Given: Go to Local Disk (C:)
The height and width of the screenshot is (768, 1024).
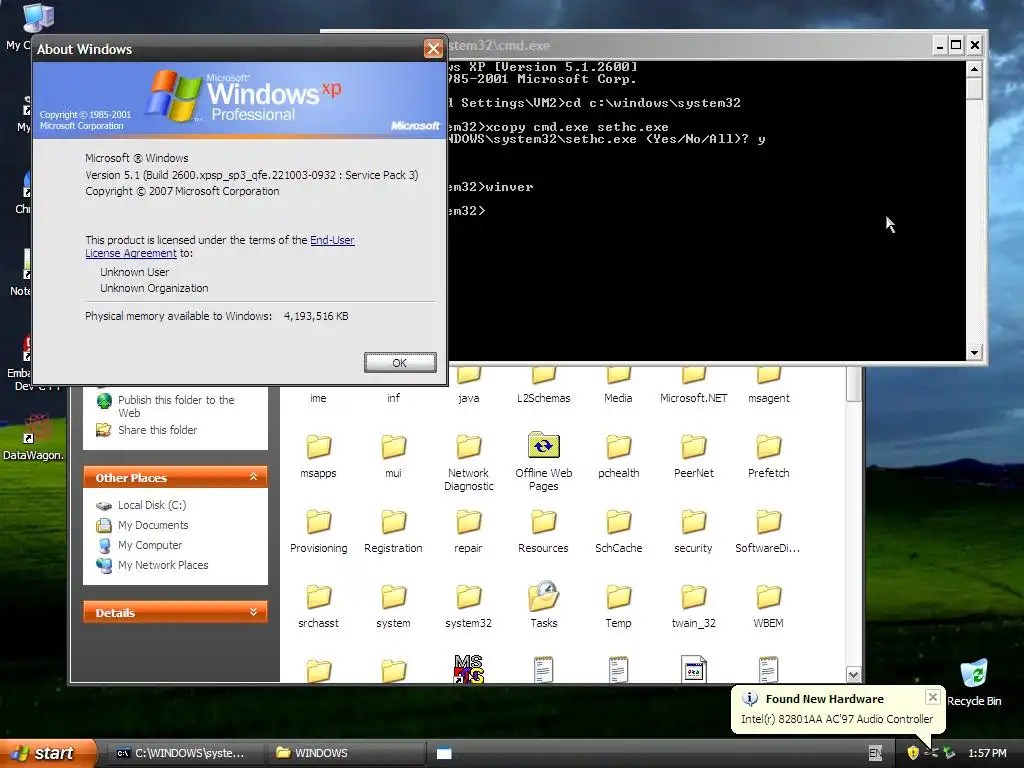Looking at the screenshot, I should [141, 505].
